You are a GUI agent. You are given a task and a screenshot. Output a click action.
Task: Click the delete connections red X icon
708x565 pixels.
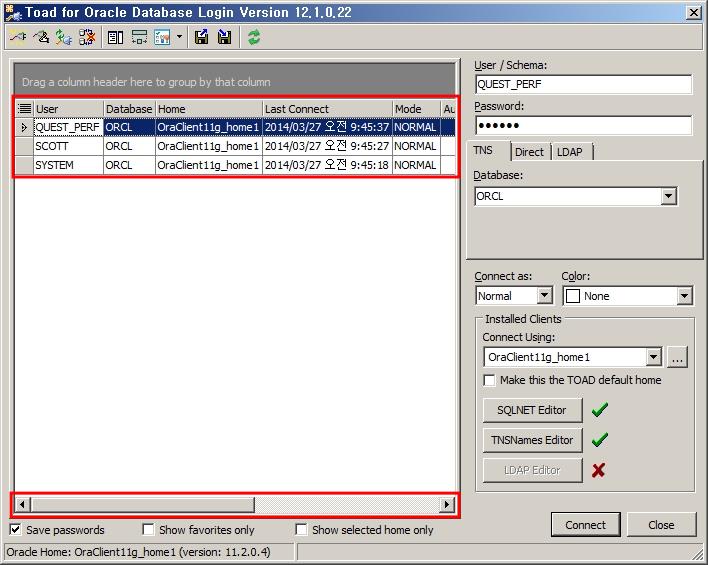[87, 37]
